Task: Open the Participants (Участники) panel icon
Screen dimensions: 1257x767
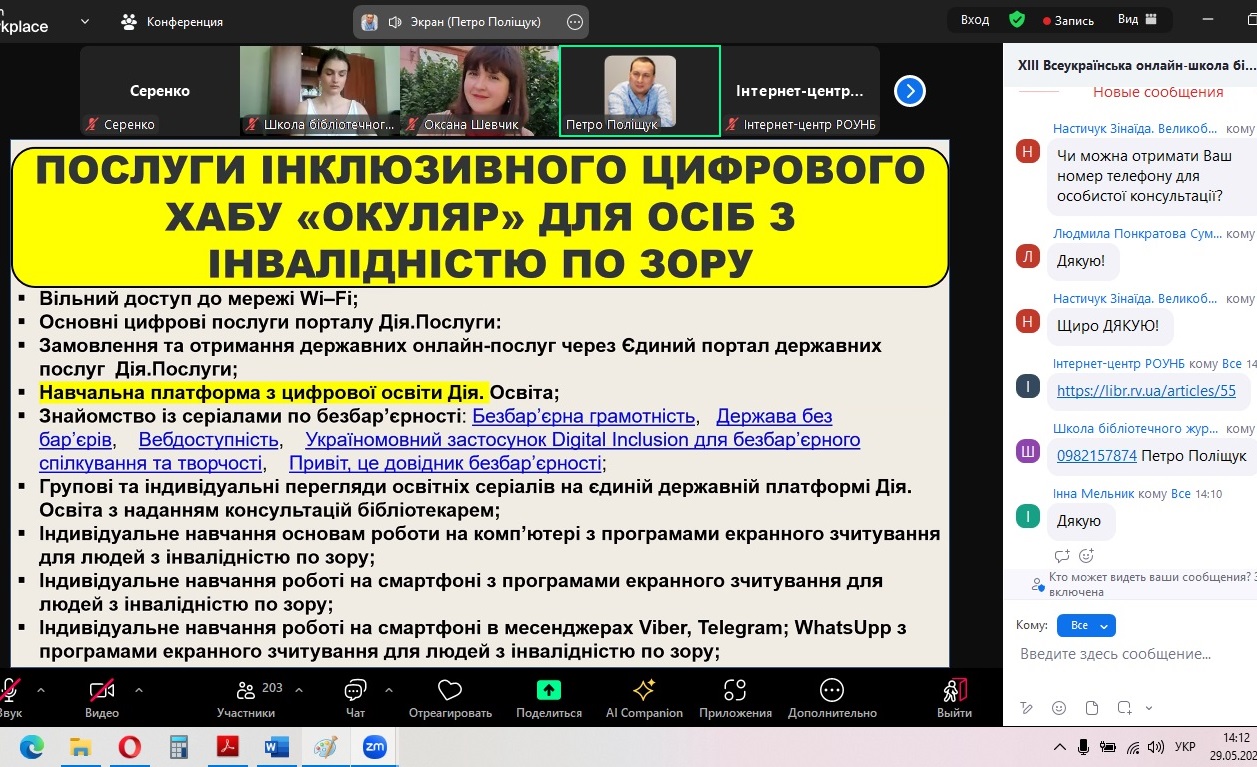Action: click(246, 691)
